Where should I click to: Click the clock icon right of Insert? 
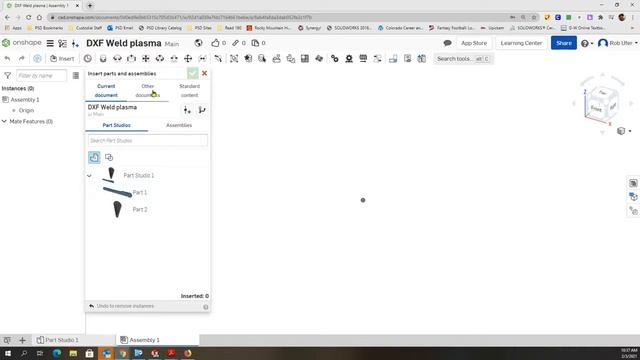point(88,59)
